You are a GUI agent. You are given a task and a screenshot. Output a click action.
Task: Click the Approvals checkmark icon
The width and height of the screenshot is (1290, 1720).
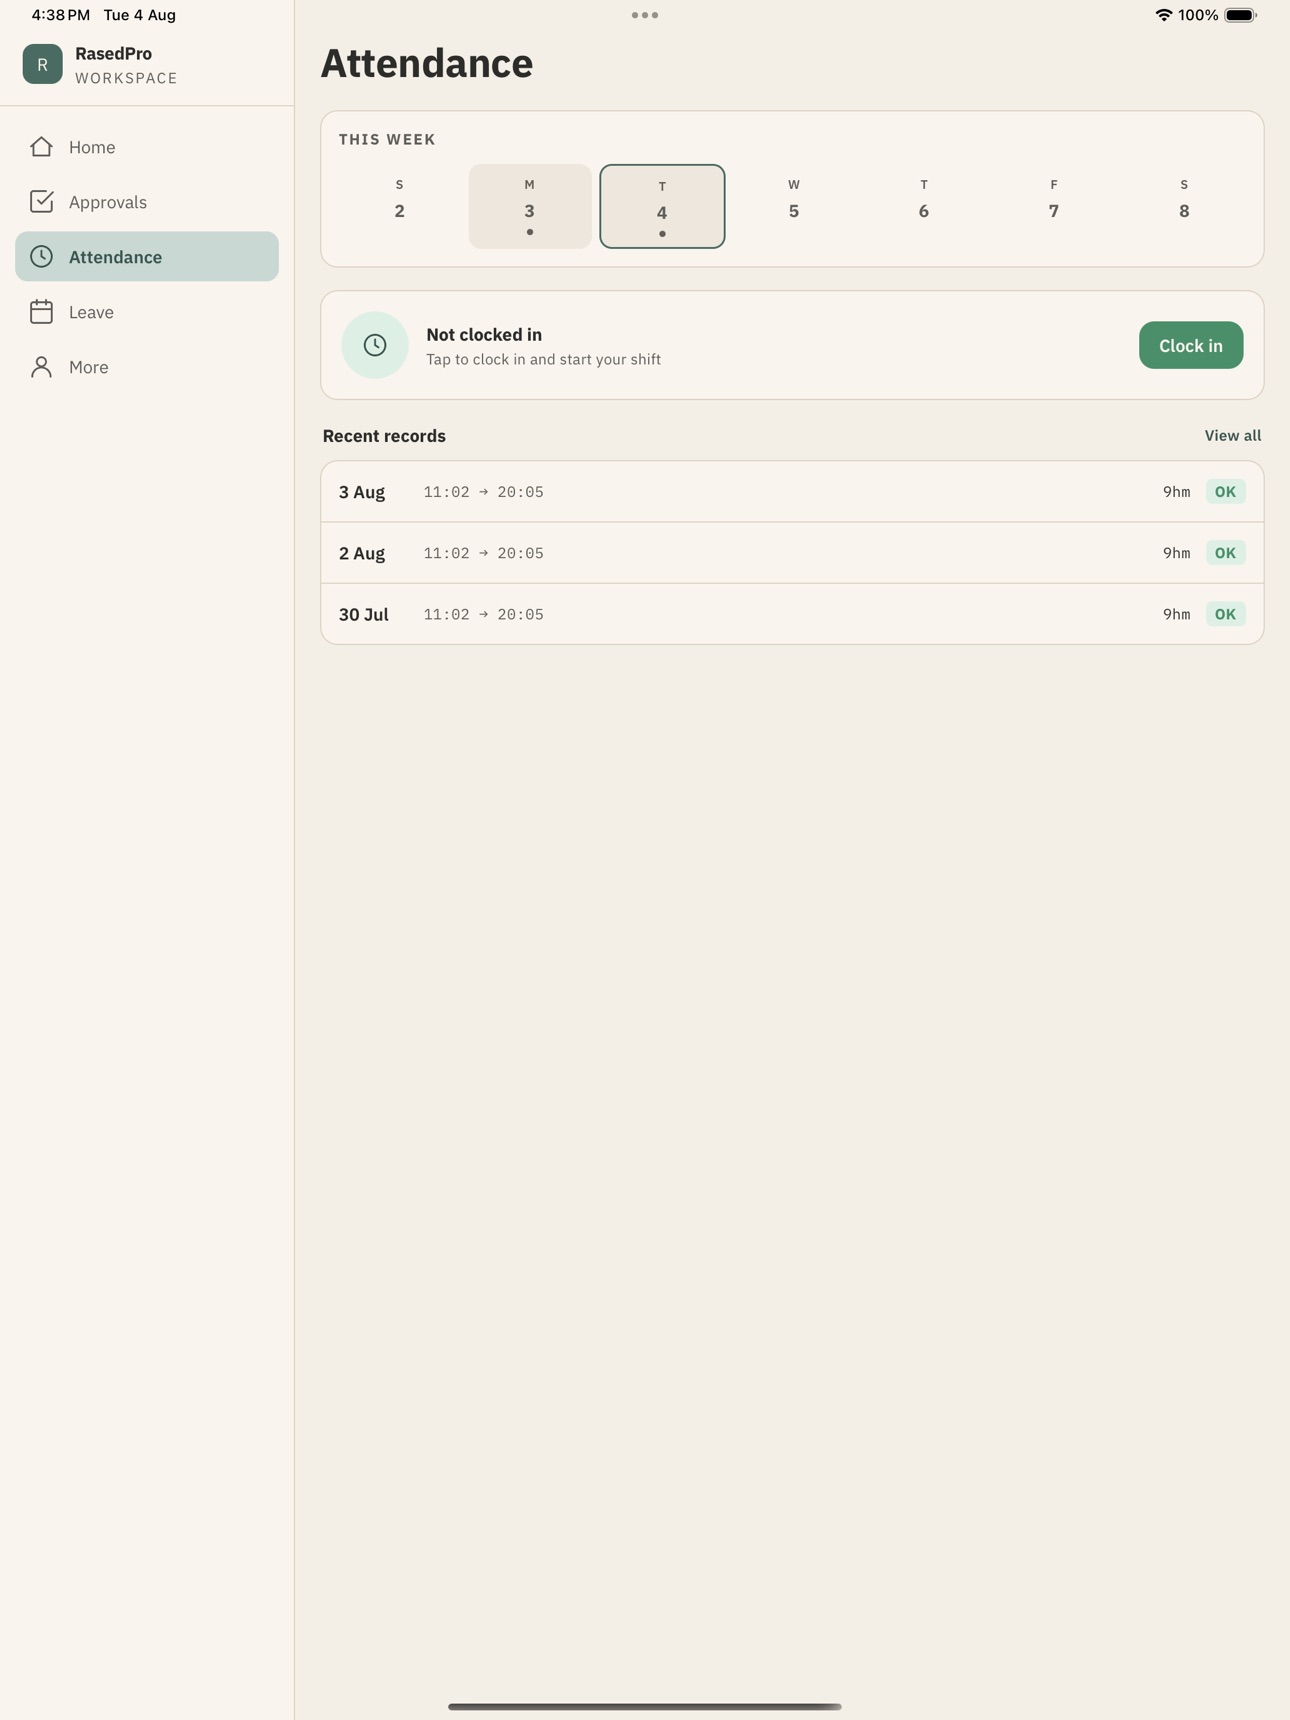pyautogui.click(x=41, y=202)
